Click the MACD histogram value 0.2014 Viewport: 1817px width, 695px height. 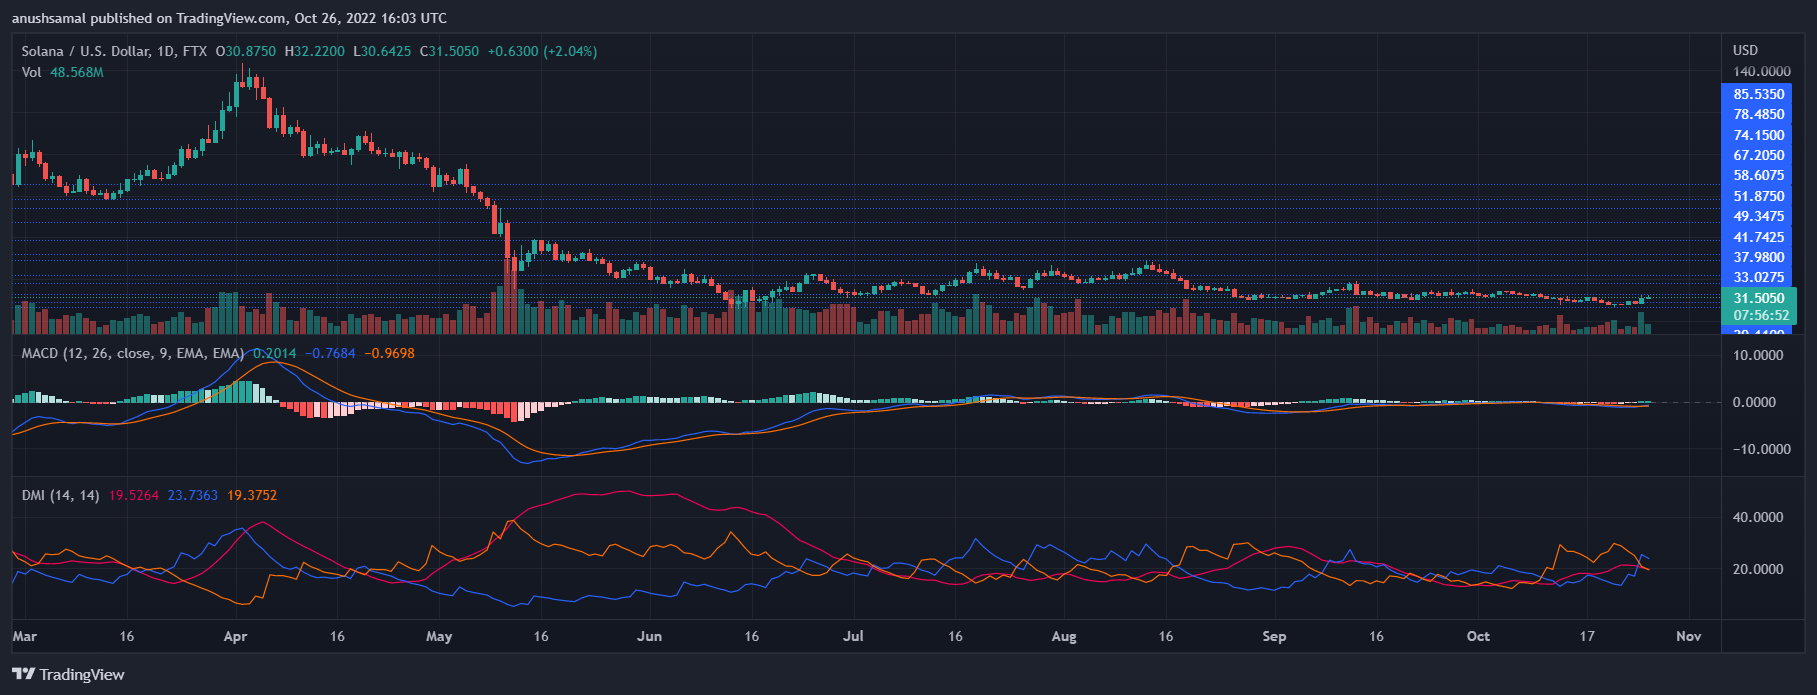tap(274, 353)
